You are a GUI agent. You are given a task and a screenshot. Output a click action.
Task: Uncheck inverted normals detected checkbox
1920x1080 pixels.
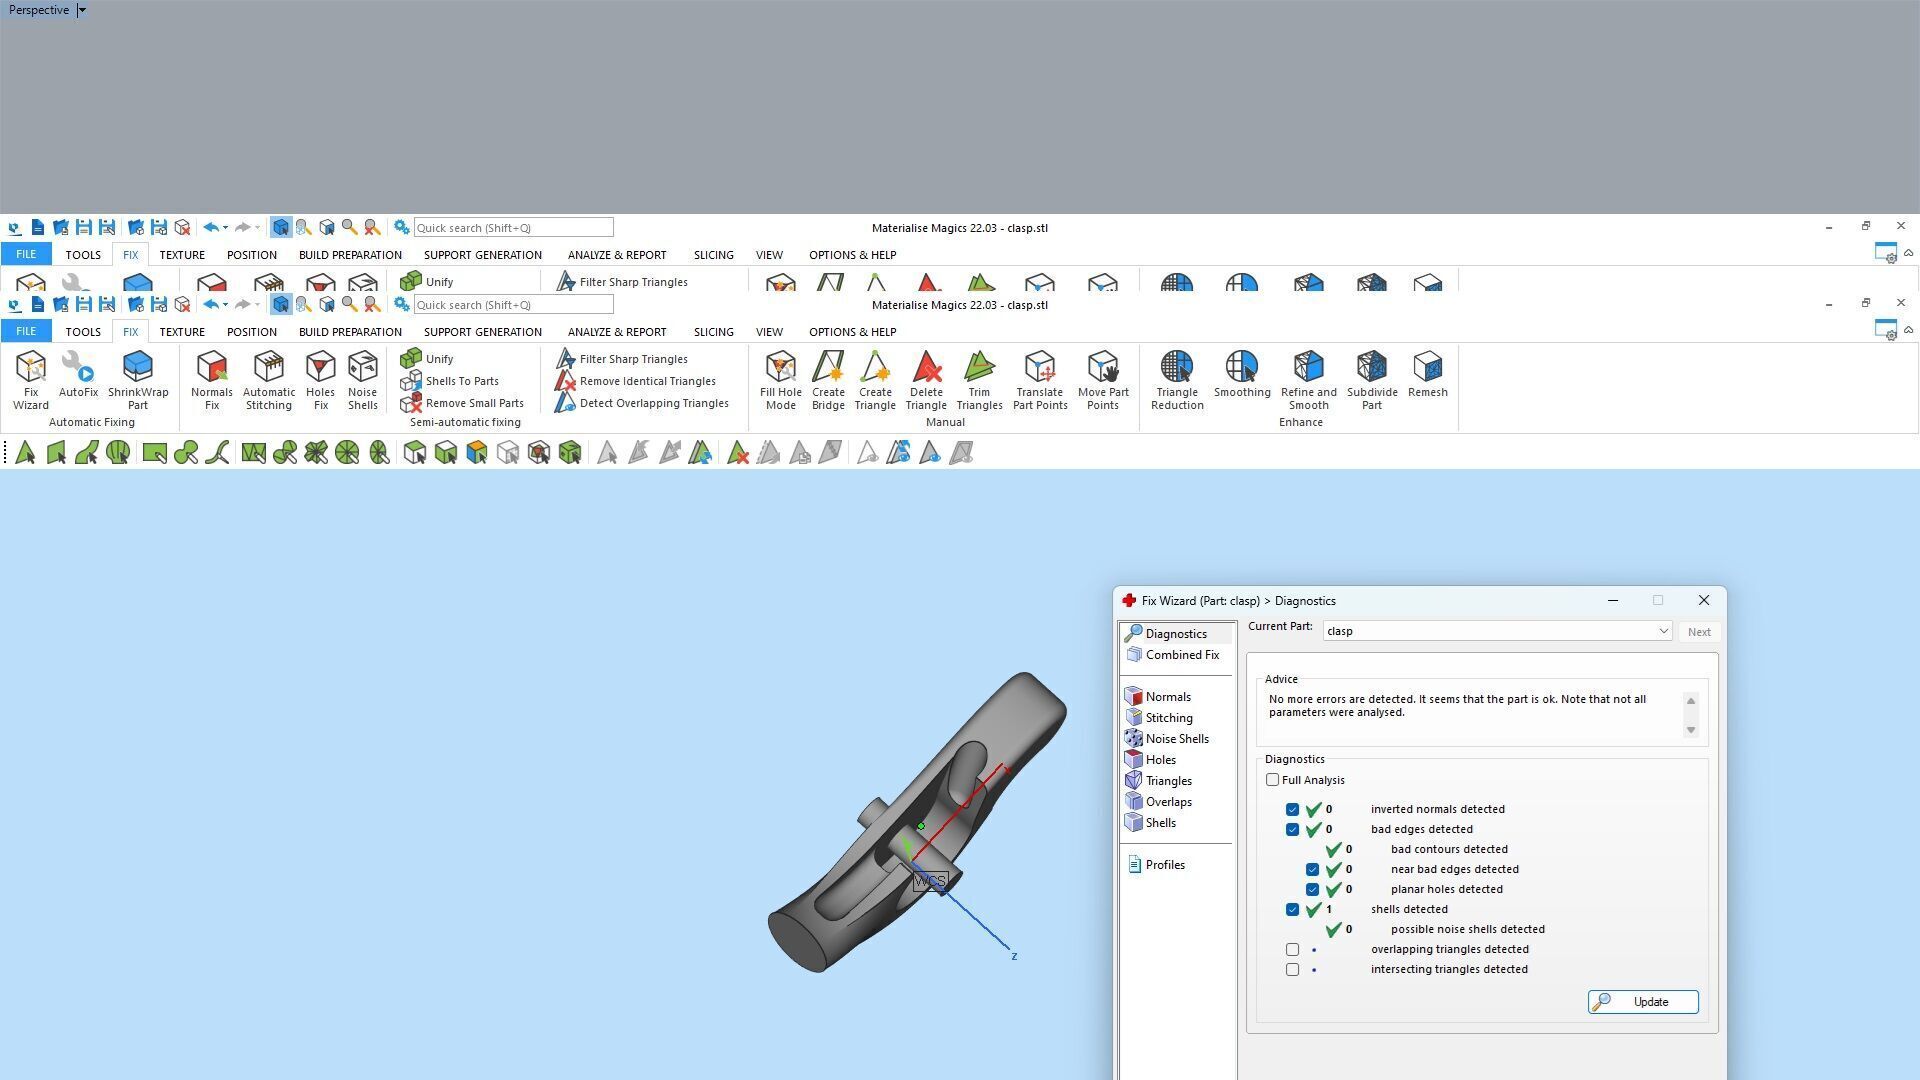tap(1293, 809)
